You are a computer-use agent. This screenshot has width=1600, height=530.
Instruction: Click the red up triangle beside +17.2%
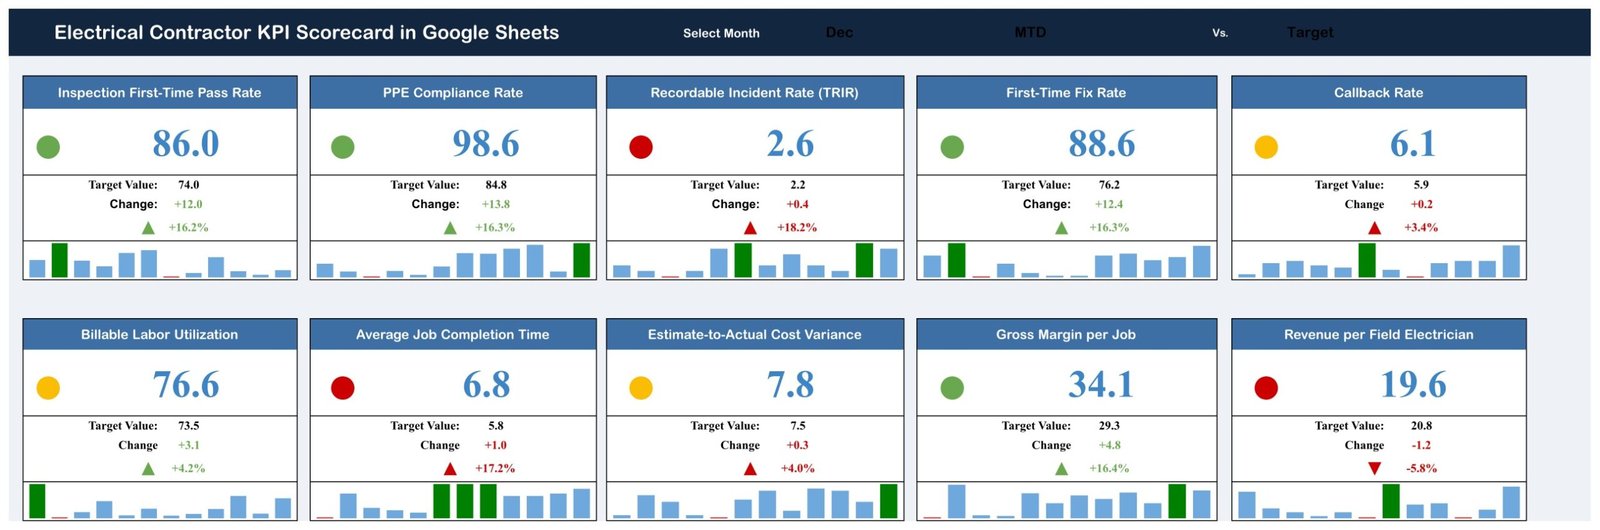point(450,469)
